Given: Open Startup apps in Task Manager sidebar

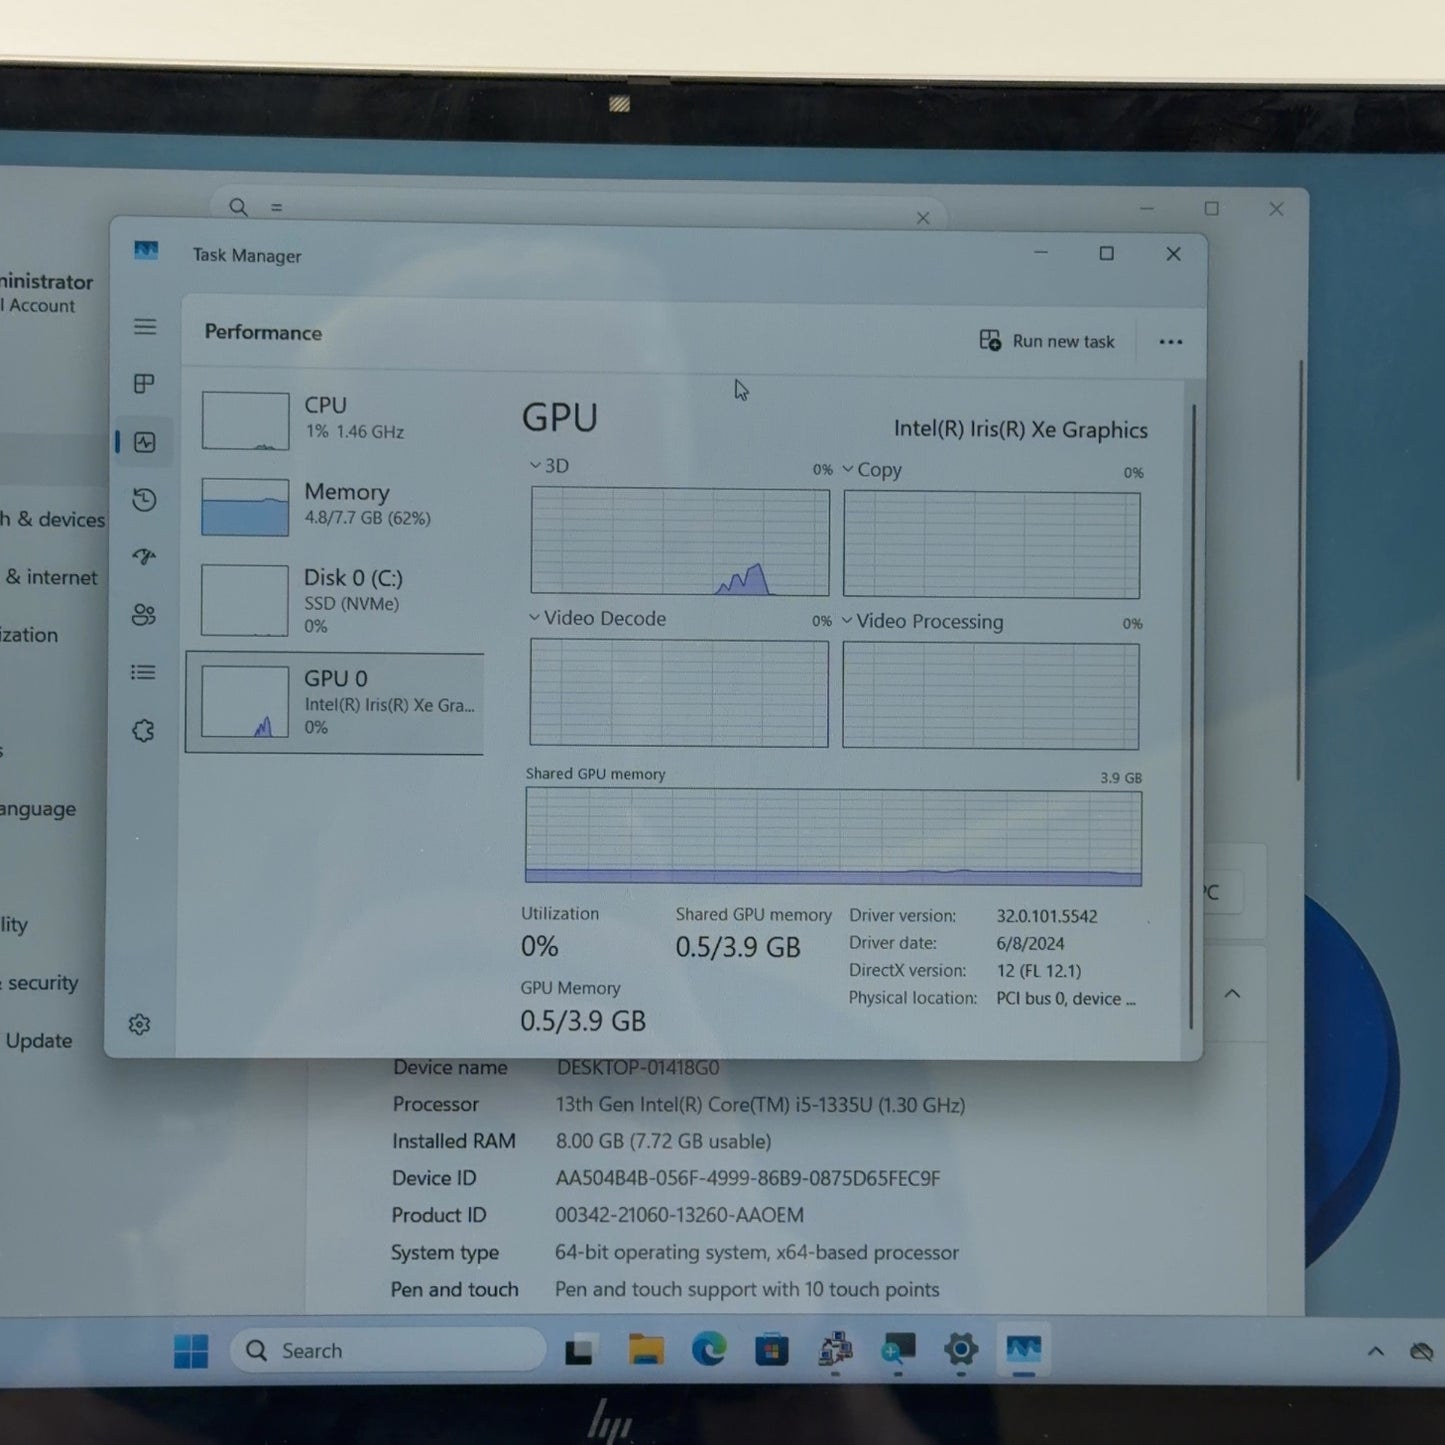Looking at the screenshot, I should click(x=144, y=557).
